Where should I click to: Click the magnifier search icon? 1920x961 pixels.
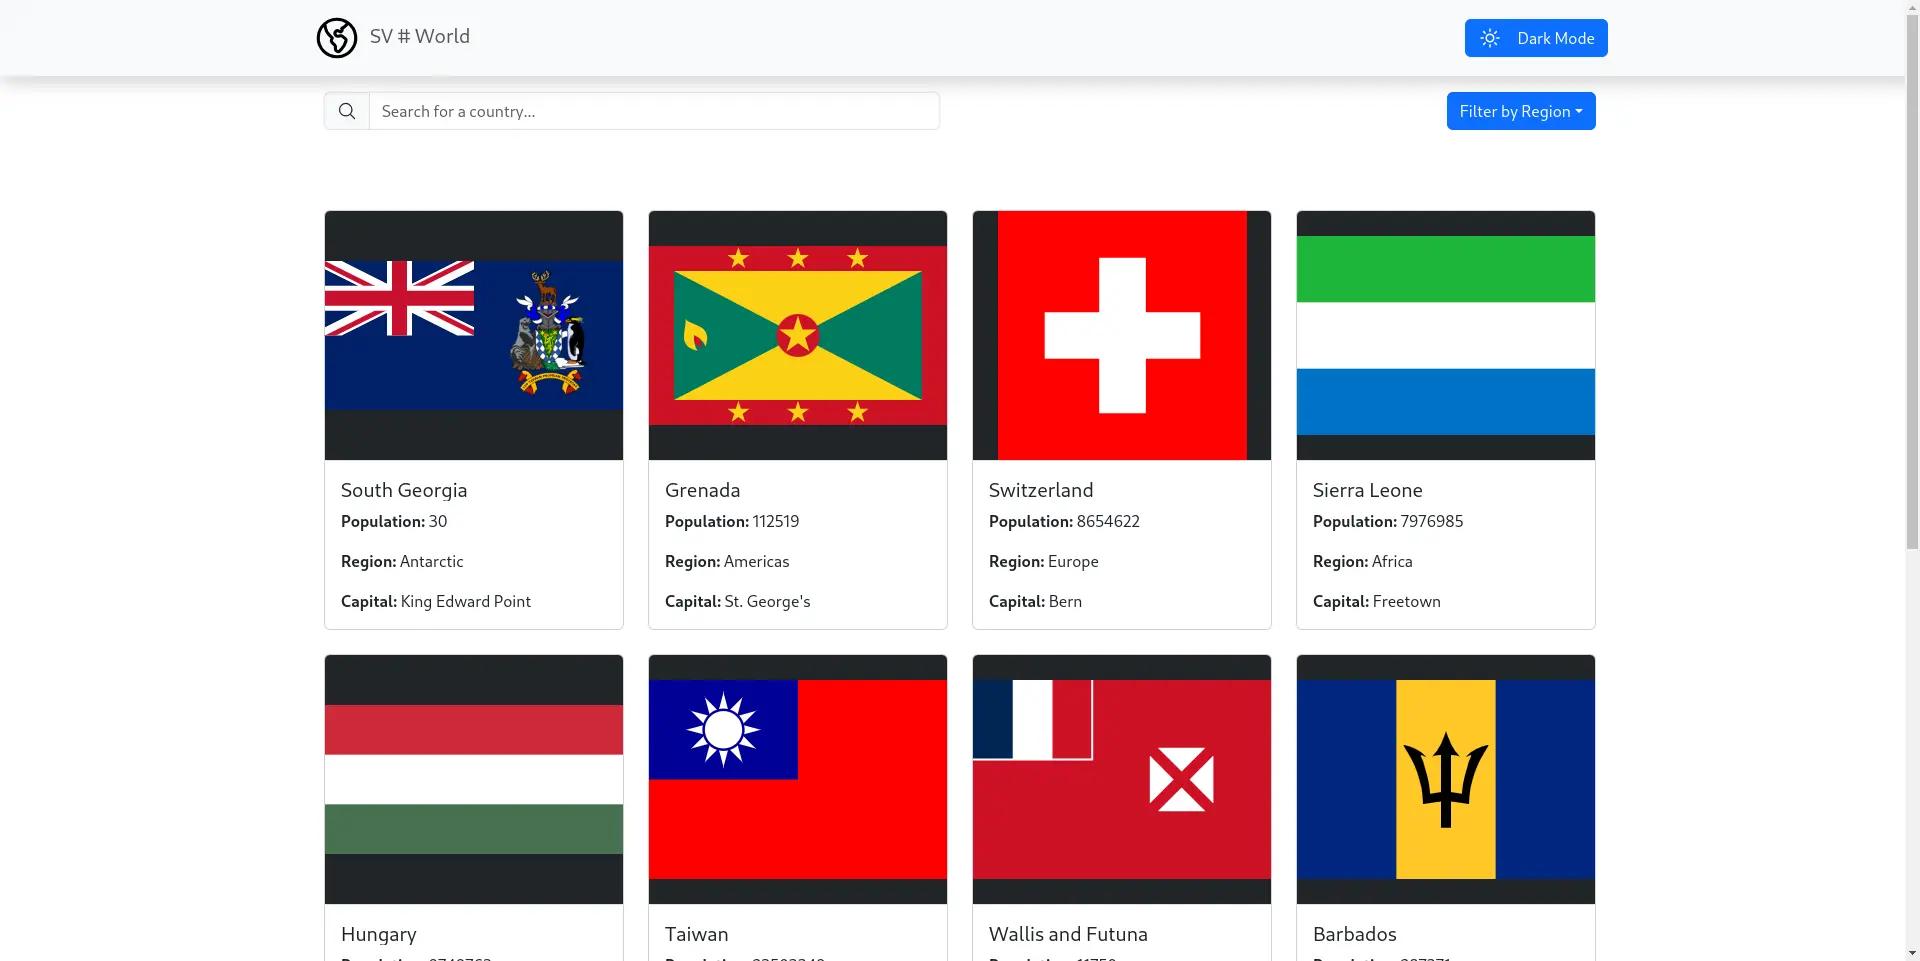(347, 111)
